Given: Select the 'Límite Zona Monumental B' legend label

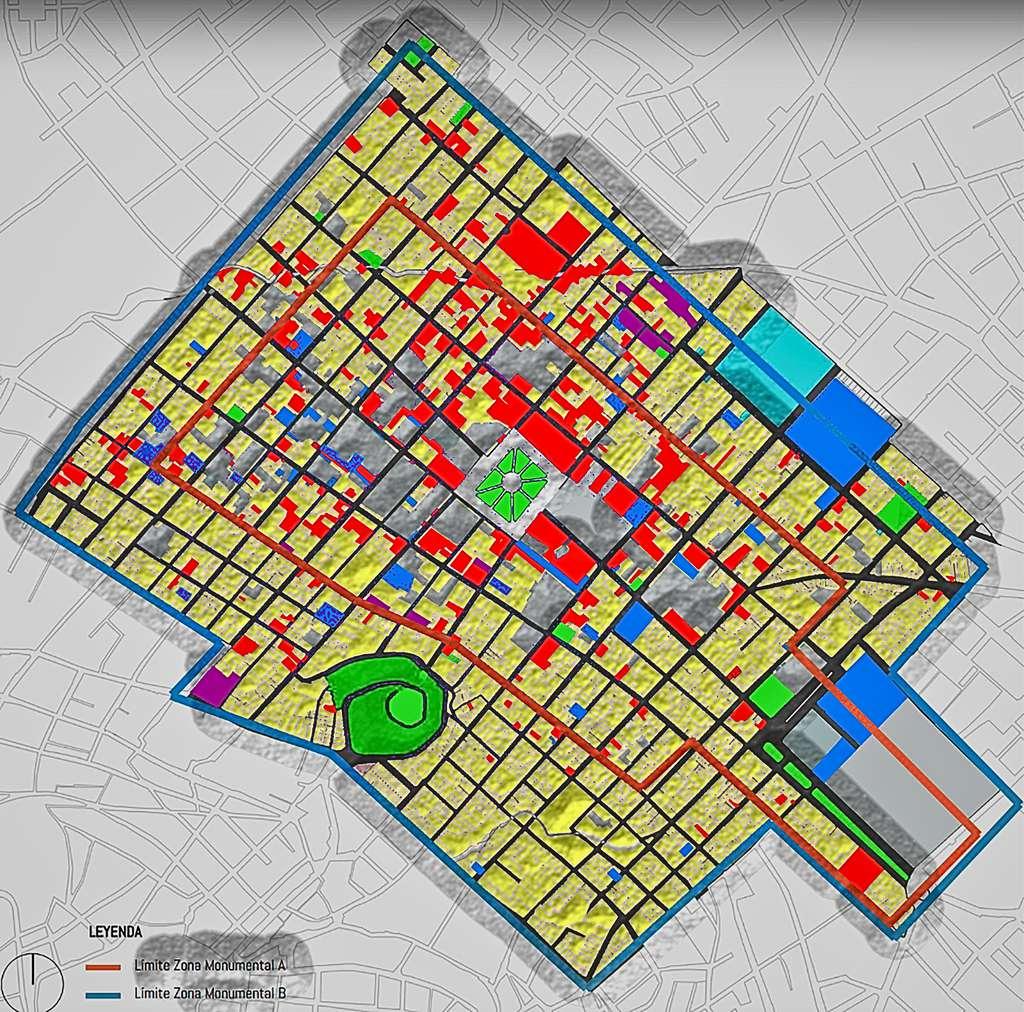Looking at the screenshot, I should point(210,994).
